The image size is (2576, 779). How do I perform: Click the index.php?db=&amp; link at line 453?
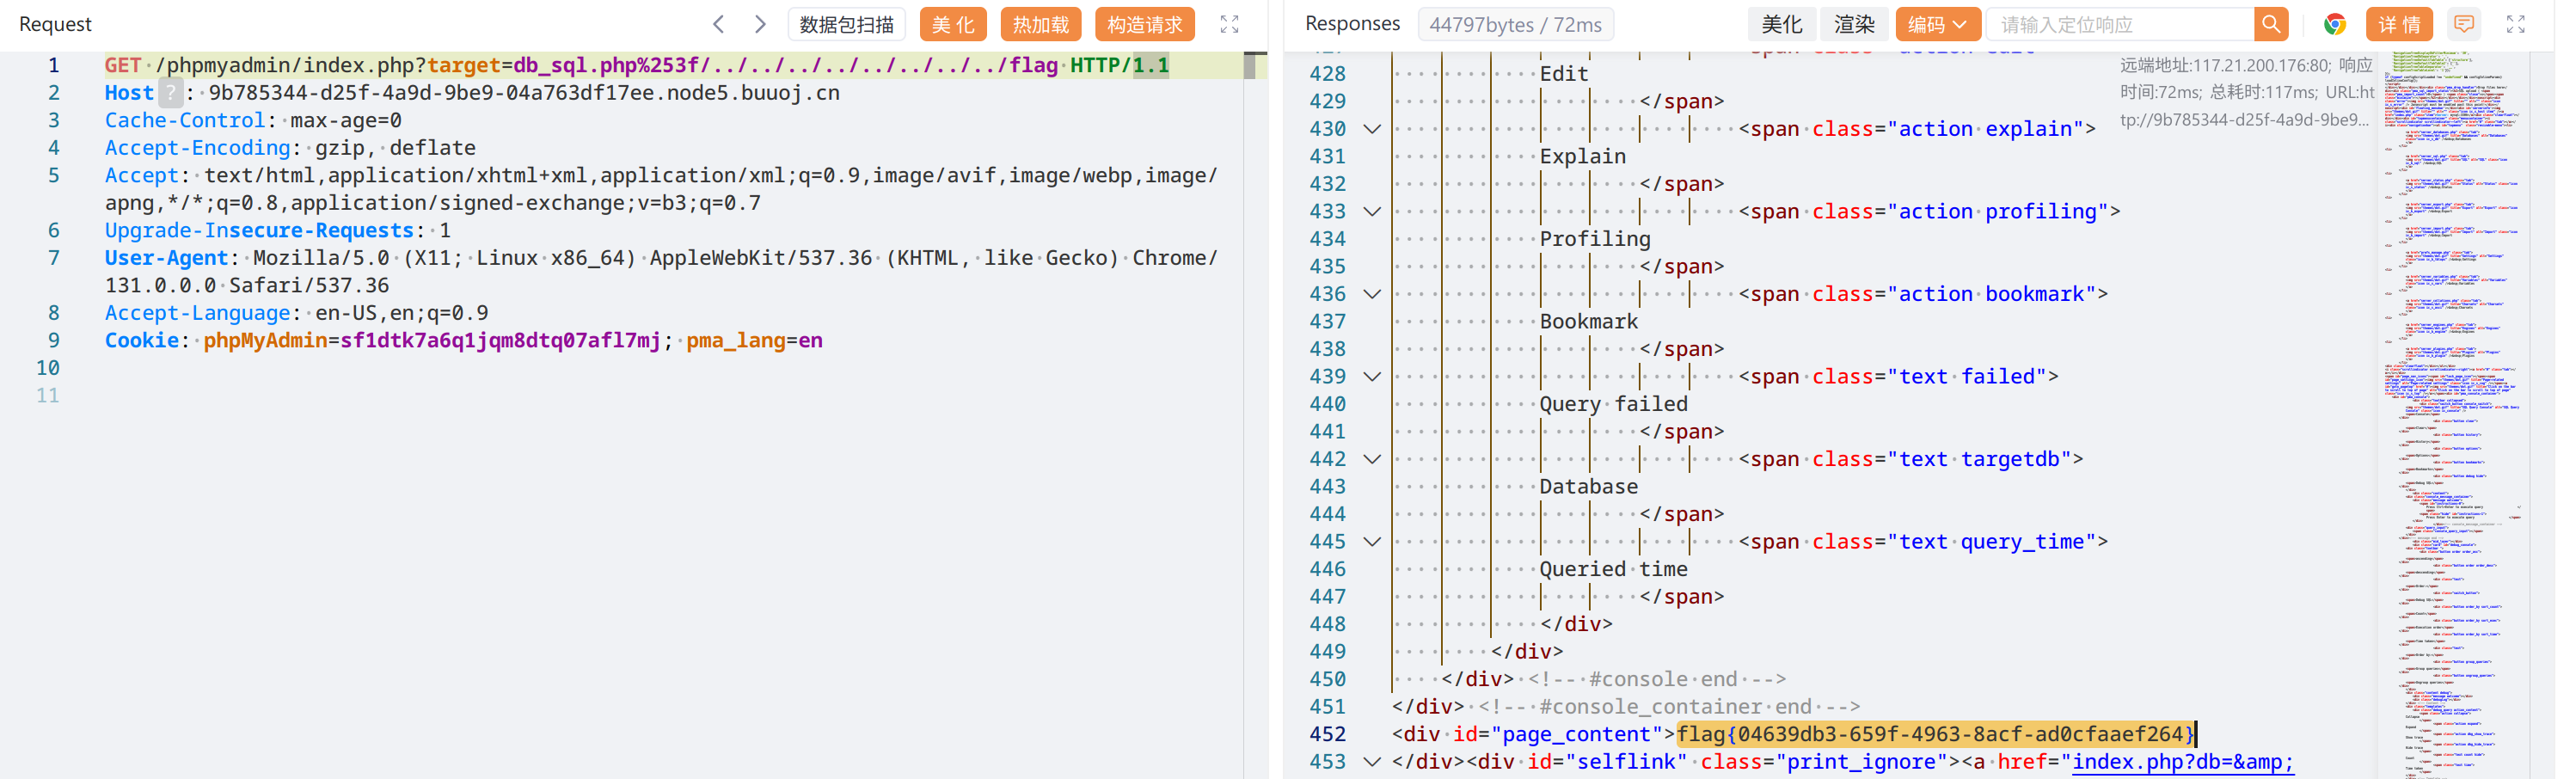coord(2182,762)
